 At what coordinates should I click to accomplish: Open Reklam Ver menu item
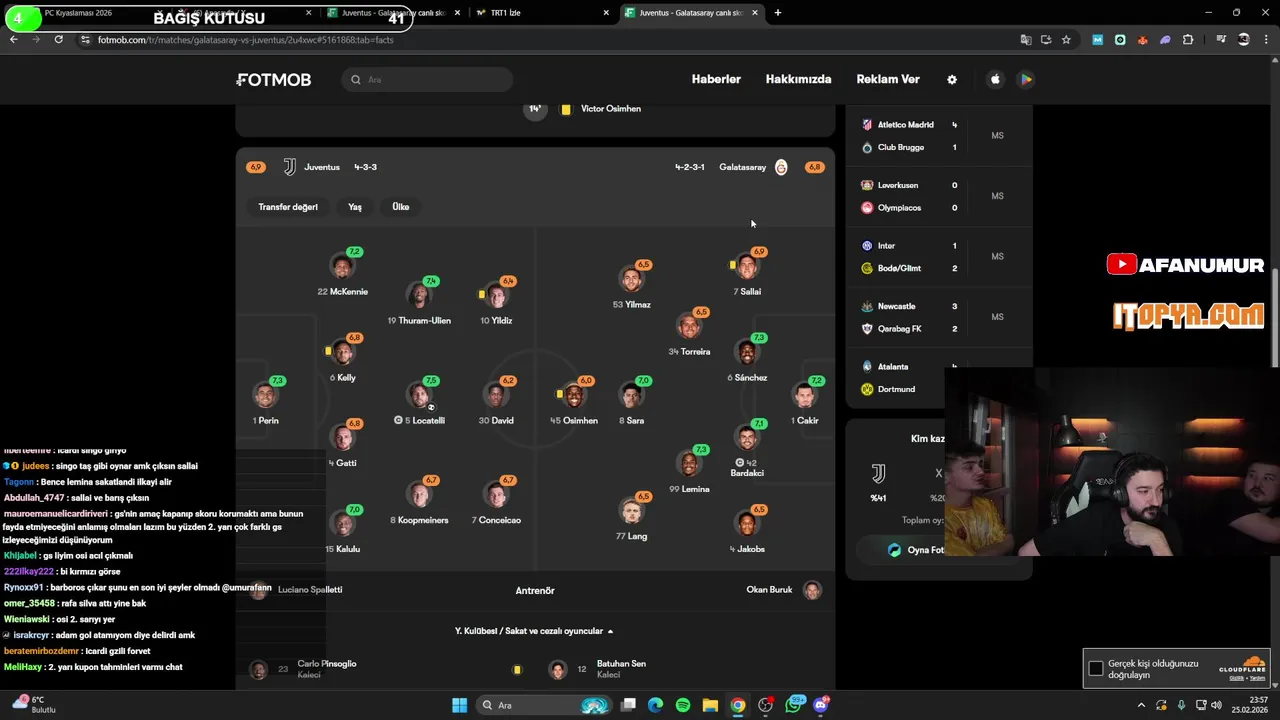tap(888, 80)
